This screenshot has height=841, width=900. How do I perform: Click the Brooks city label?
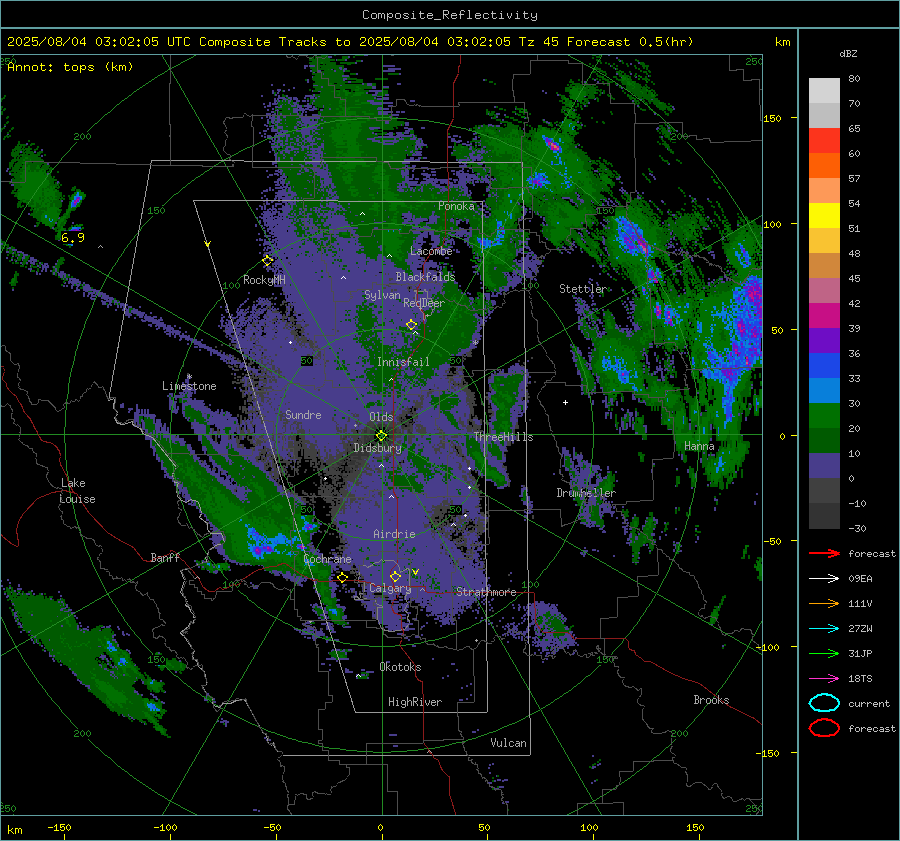tap(711, 700)
